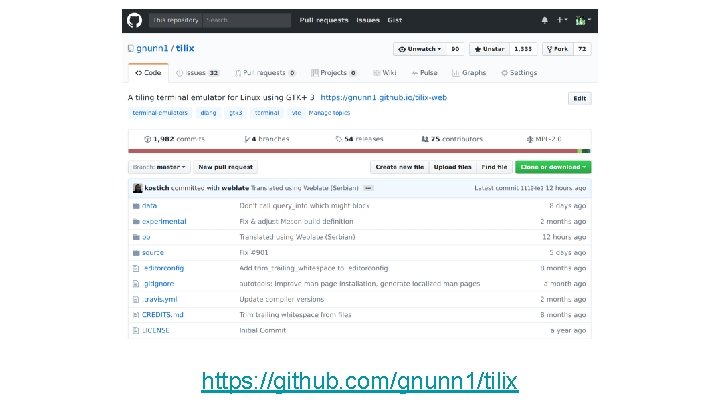The width and height of the screenshot is (720, 405).
Task: Open the po folder
Action: (x=146, y=237)
